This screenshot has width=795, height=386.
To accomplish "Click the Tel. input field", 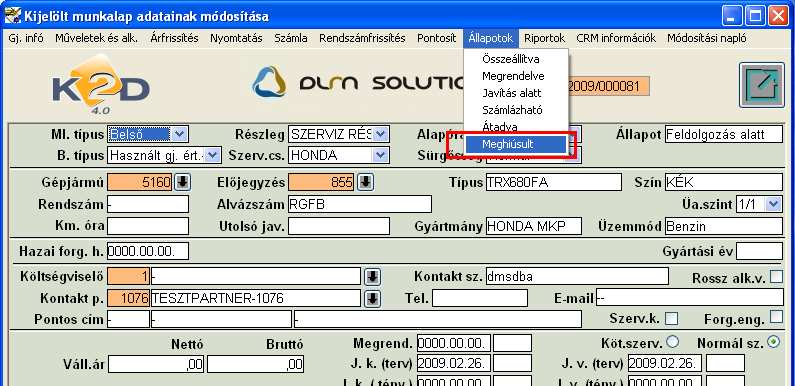I will pyautogui.click(x=479, y=298).
